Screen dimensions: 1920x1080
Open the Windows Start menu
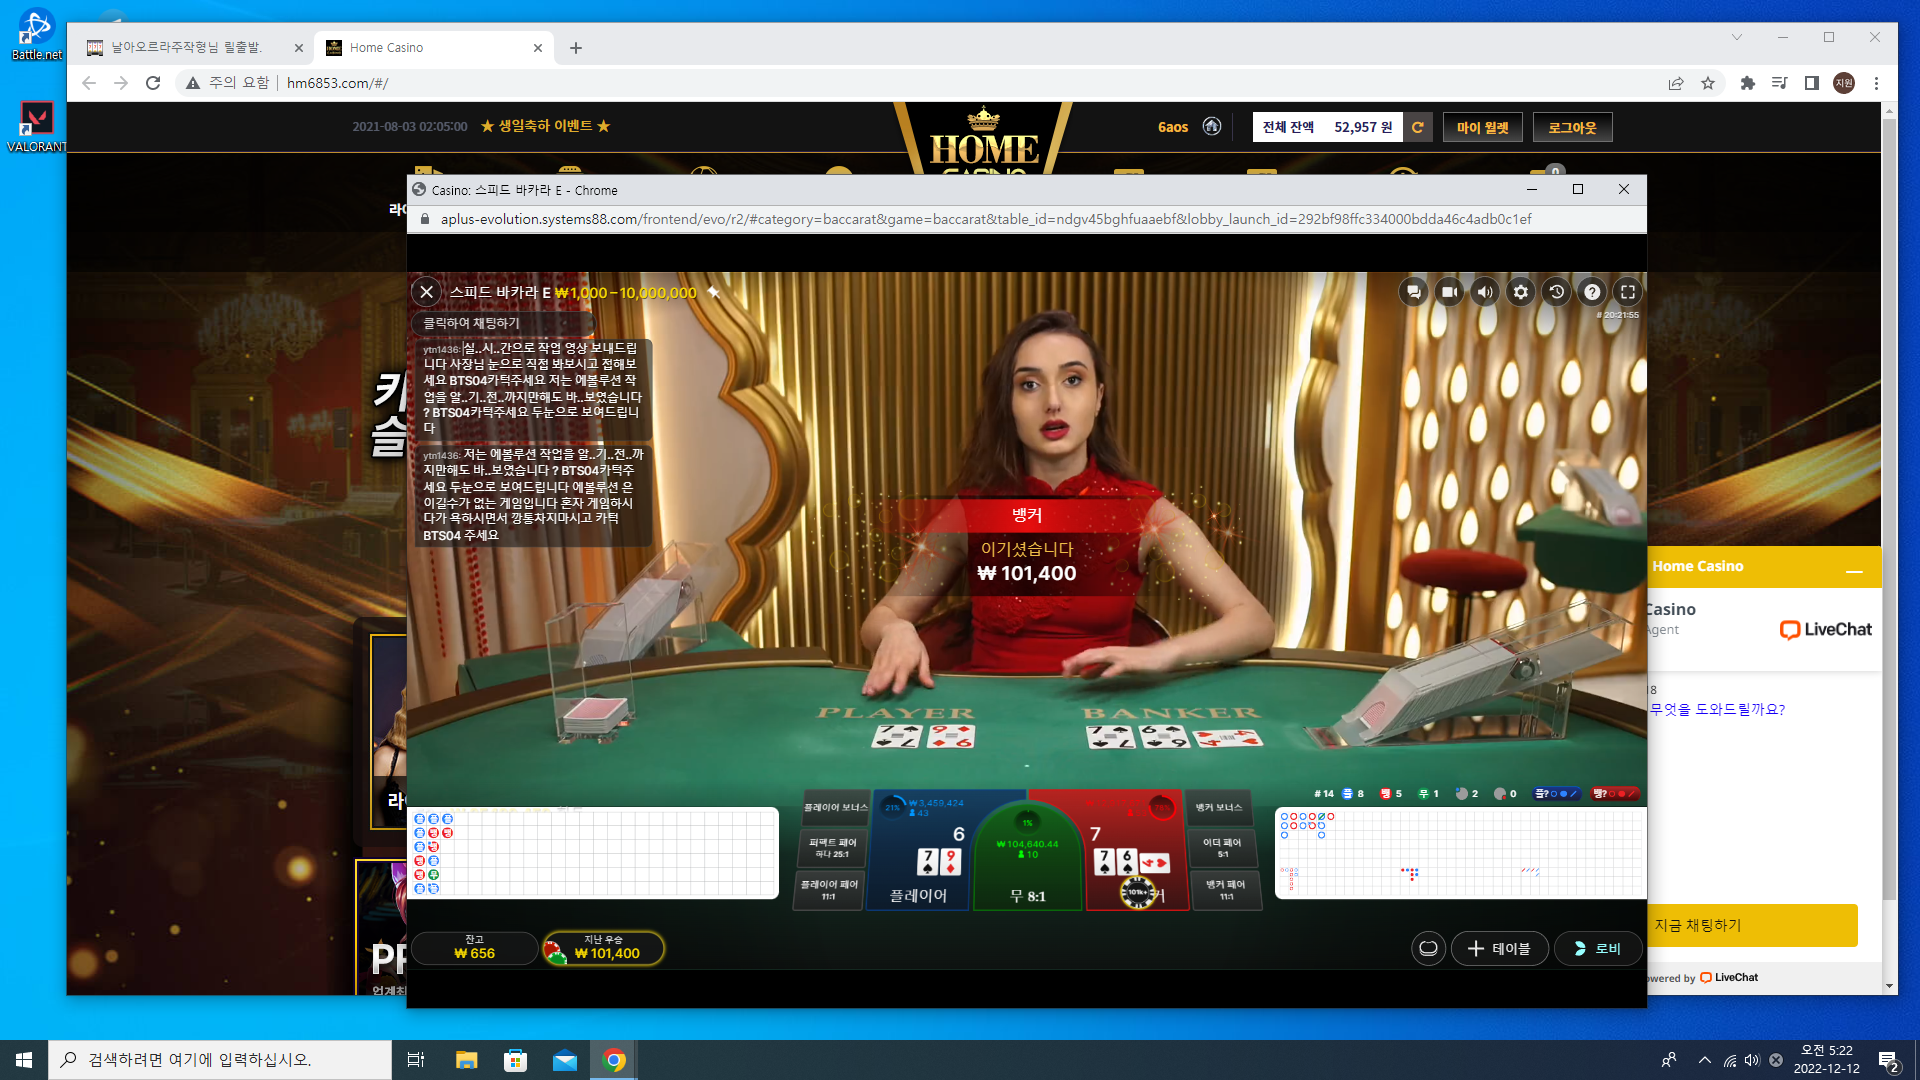click(x=24, y=1060)
